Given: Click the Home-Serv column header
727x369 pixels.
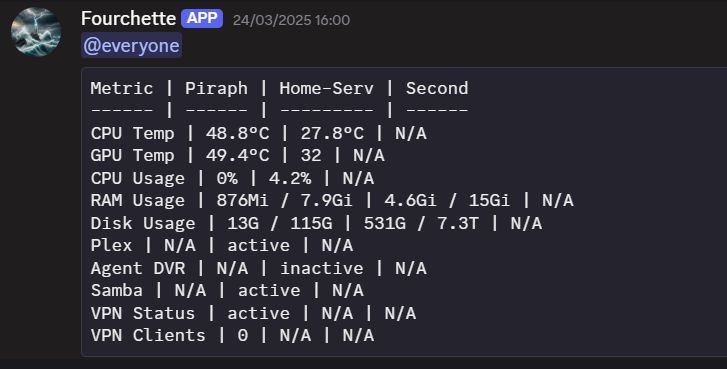Looking at the screenshot, I should (326, 89).
